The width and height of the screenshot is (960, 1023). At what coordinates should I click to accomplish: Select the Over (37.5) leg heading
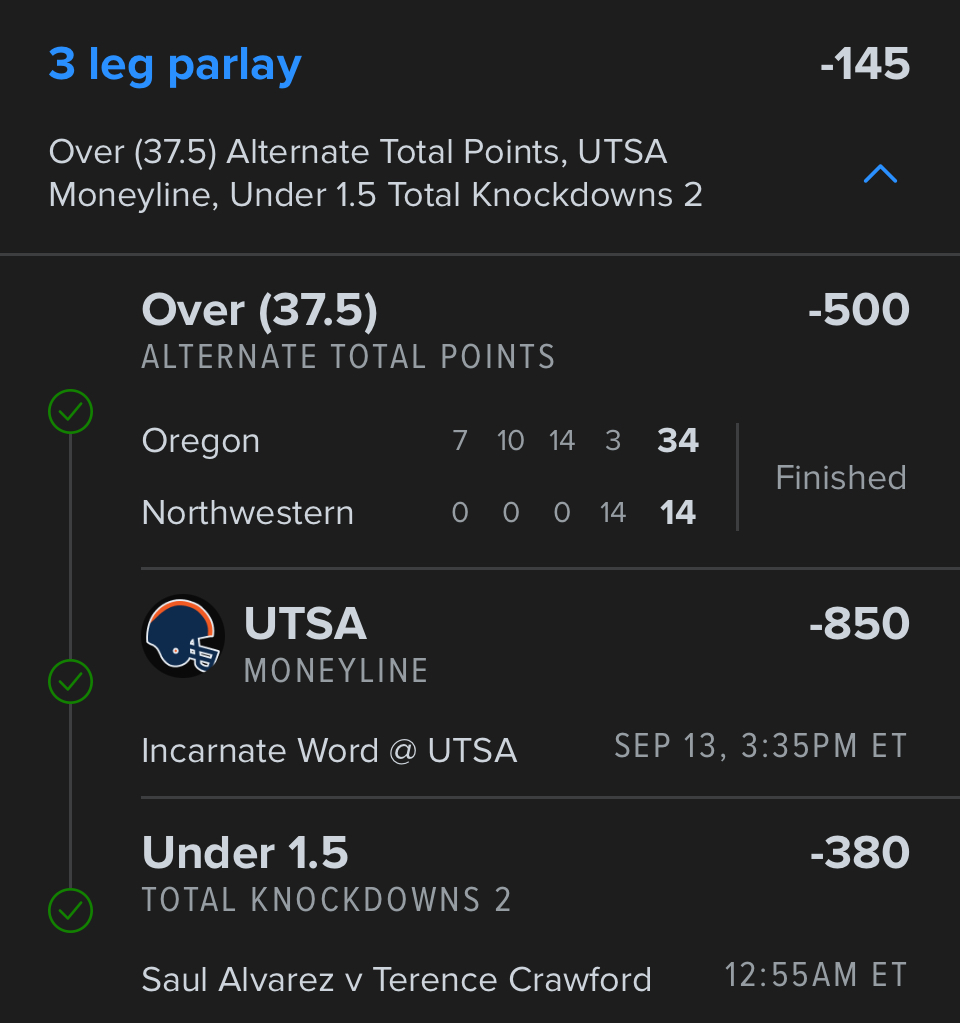tap(260, 311)
